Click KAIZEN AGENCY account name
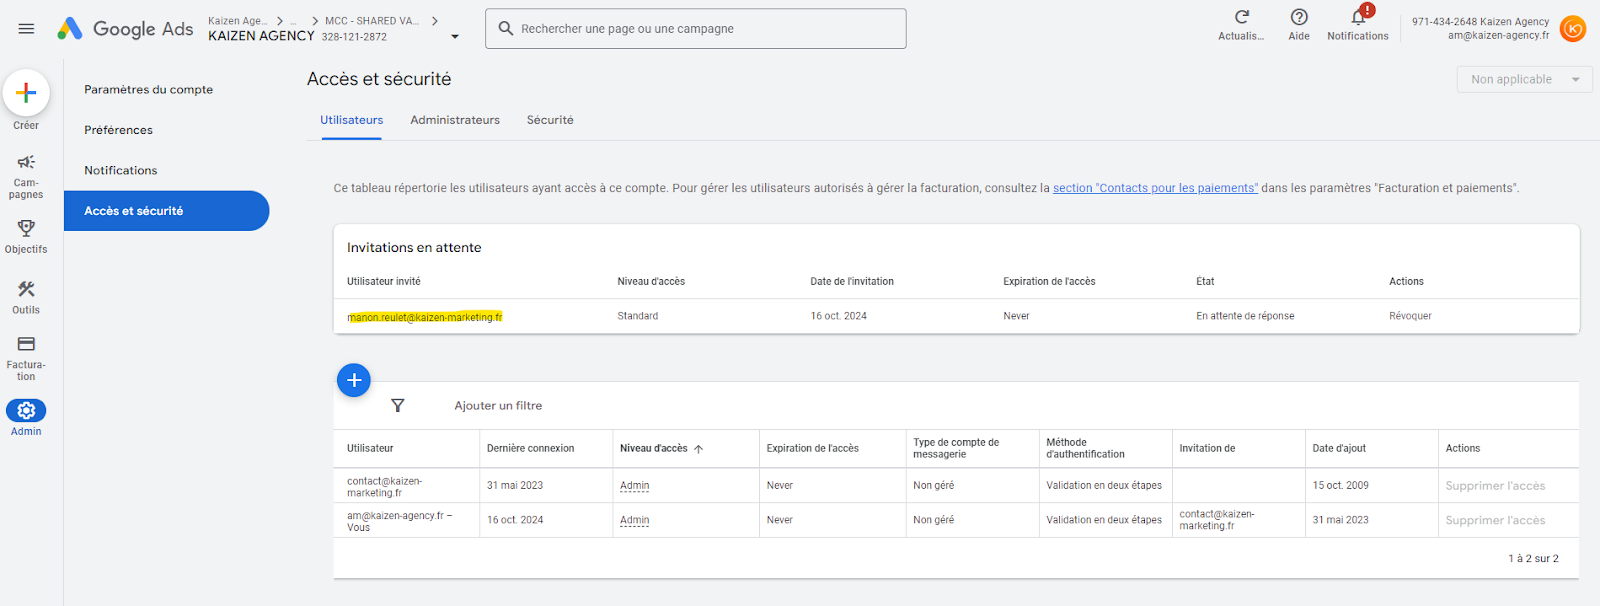 261,36
